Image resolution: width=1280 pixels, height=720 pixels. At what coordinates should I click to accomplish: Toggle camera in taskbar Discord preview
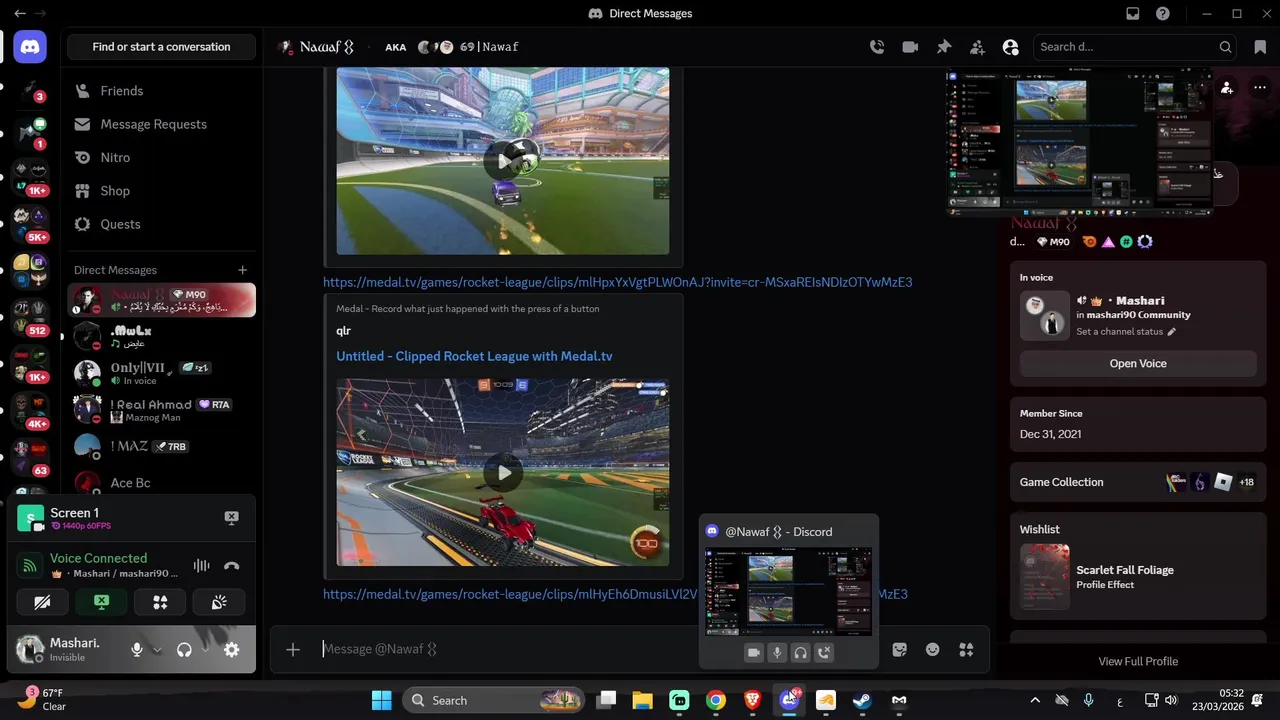[x=753, y=653]
